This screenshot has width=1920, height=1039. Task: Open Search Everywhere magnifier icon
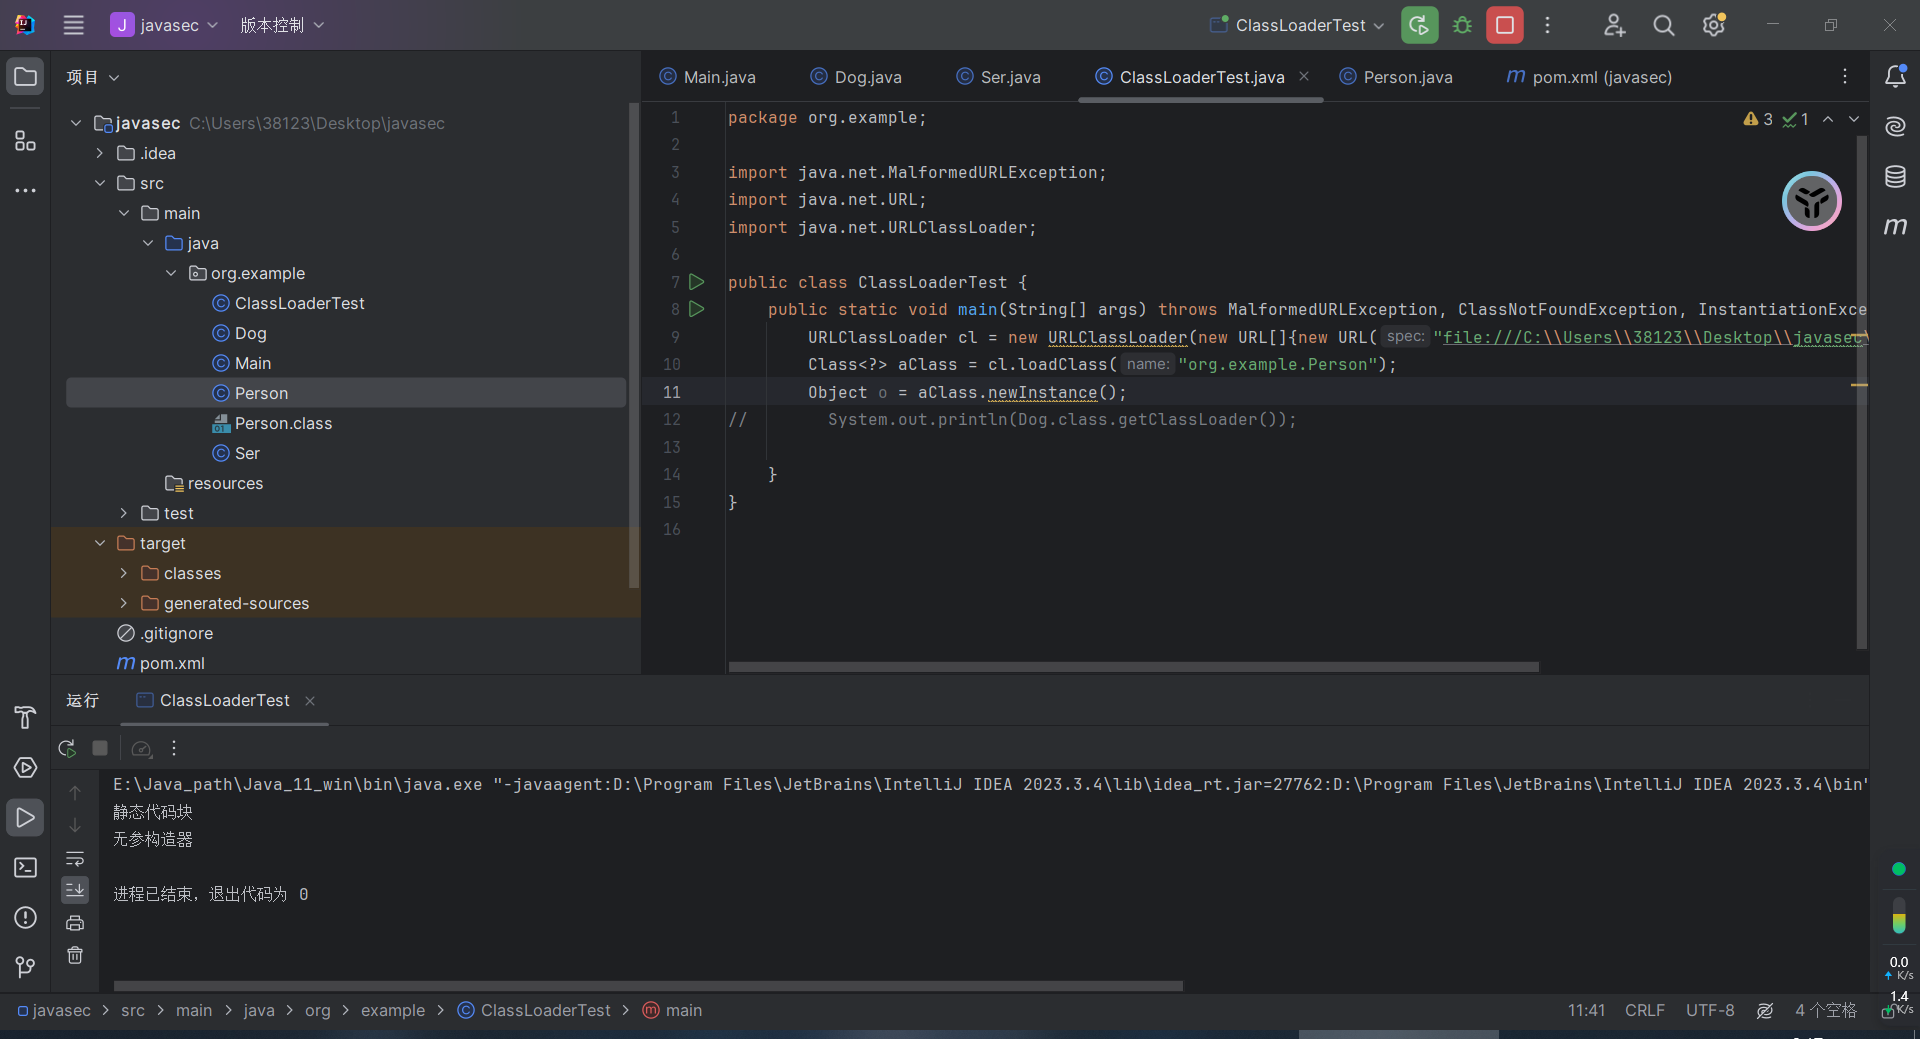1663,25
